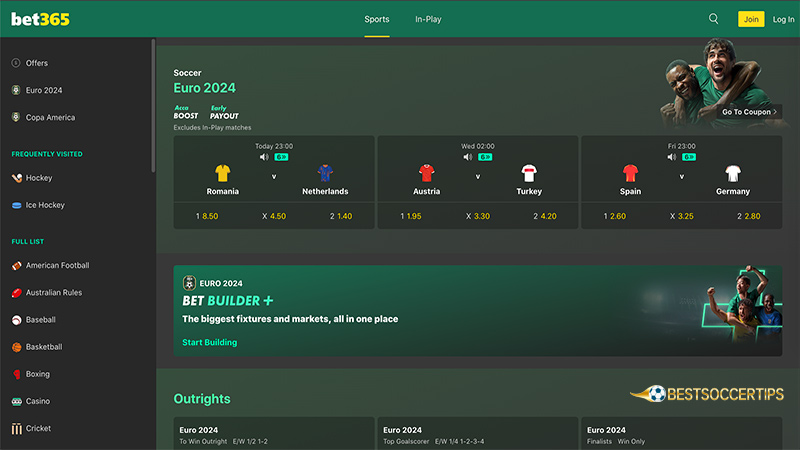Image resolution: width=800 pixels, height=450 pixels.
Task: Click the Log In link
Action: [783, 19]
